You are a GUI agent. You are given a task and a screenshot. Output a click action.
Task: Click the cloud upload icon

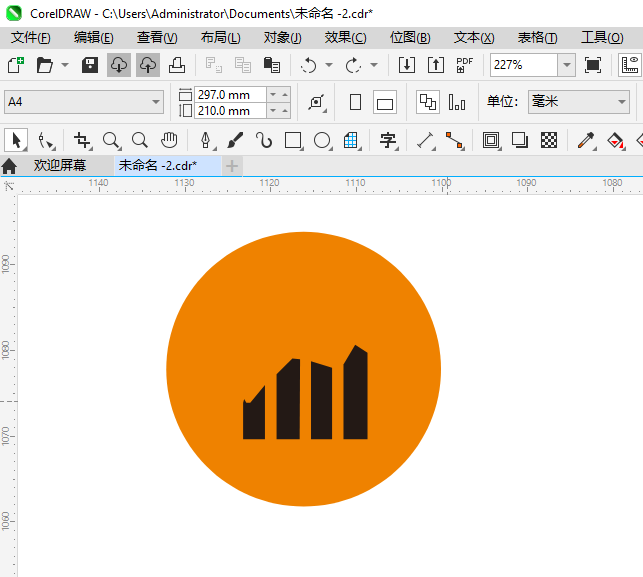pyautogui.click(x=148, y=65)
